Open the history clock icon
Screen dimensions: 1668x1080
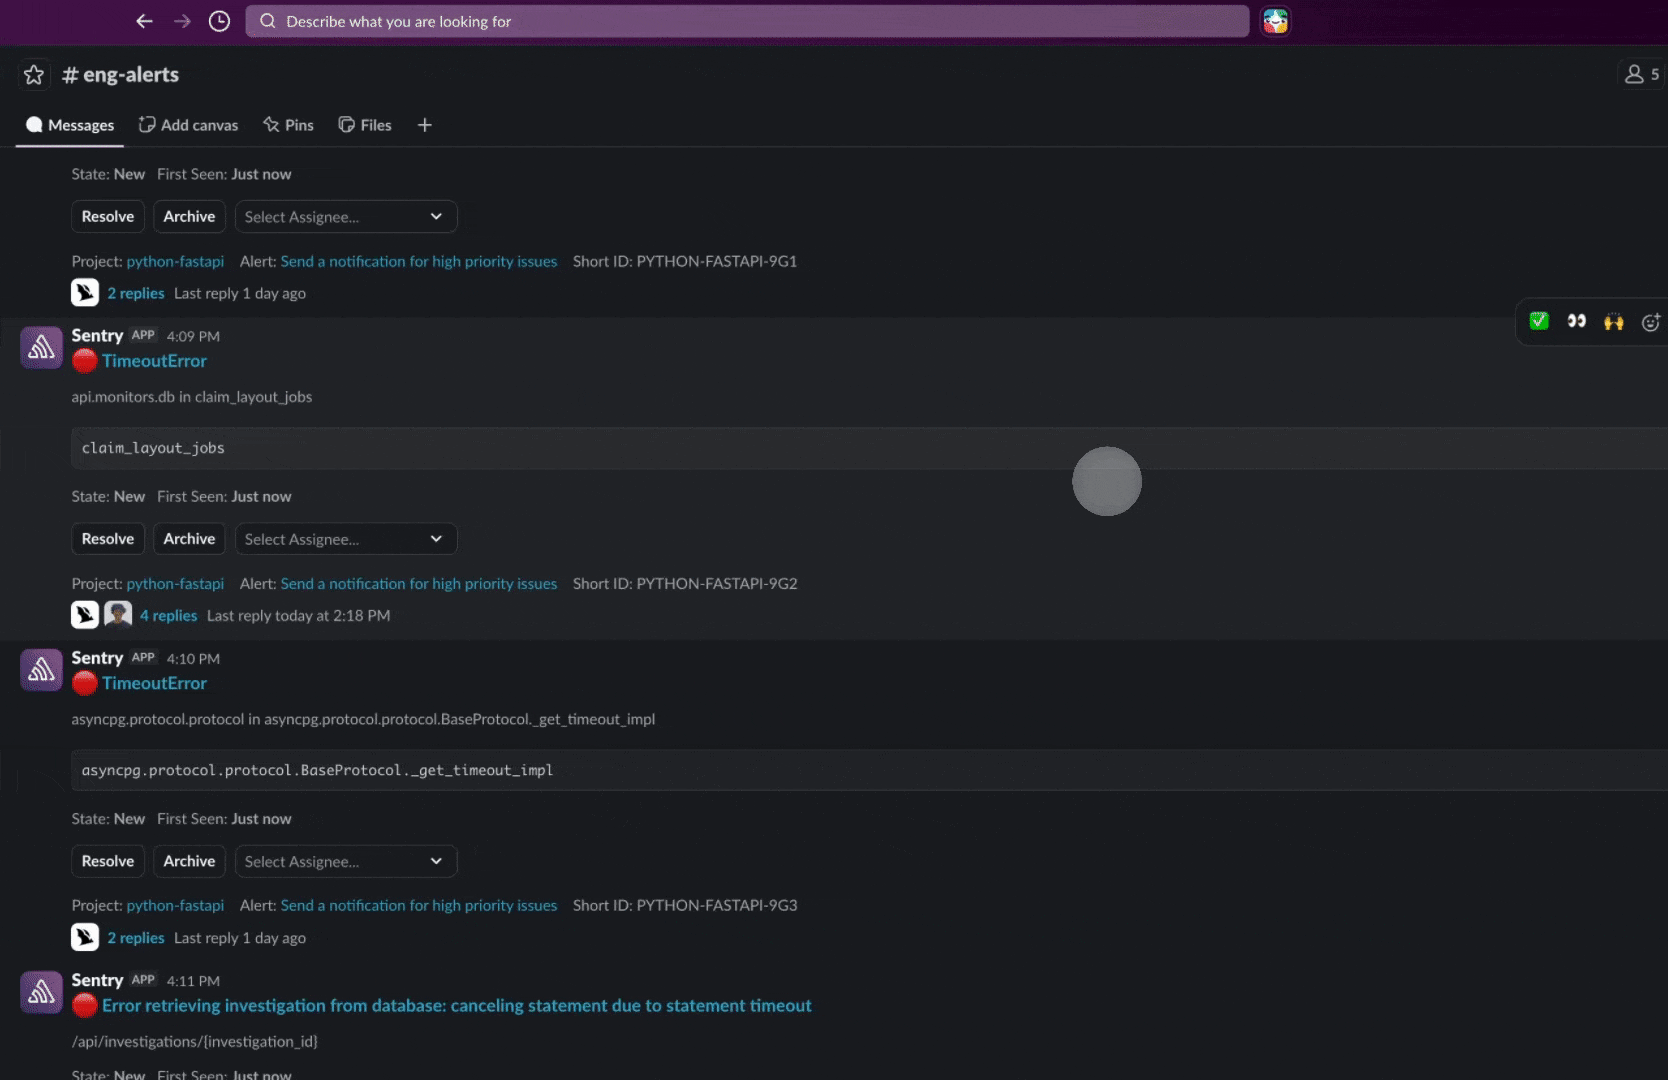point(219,21)
